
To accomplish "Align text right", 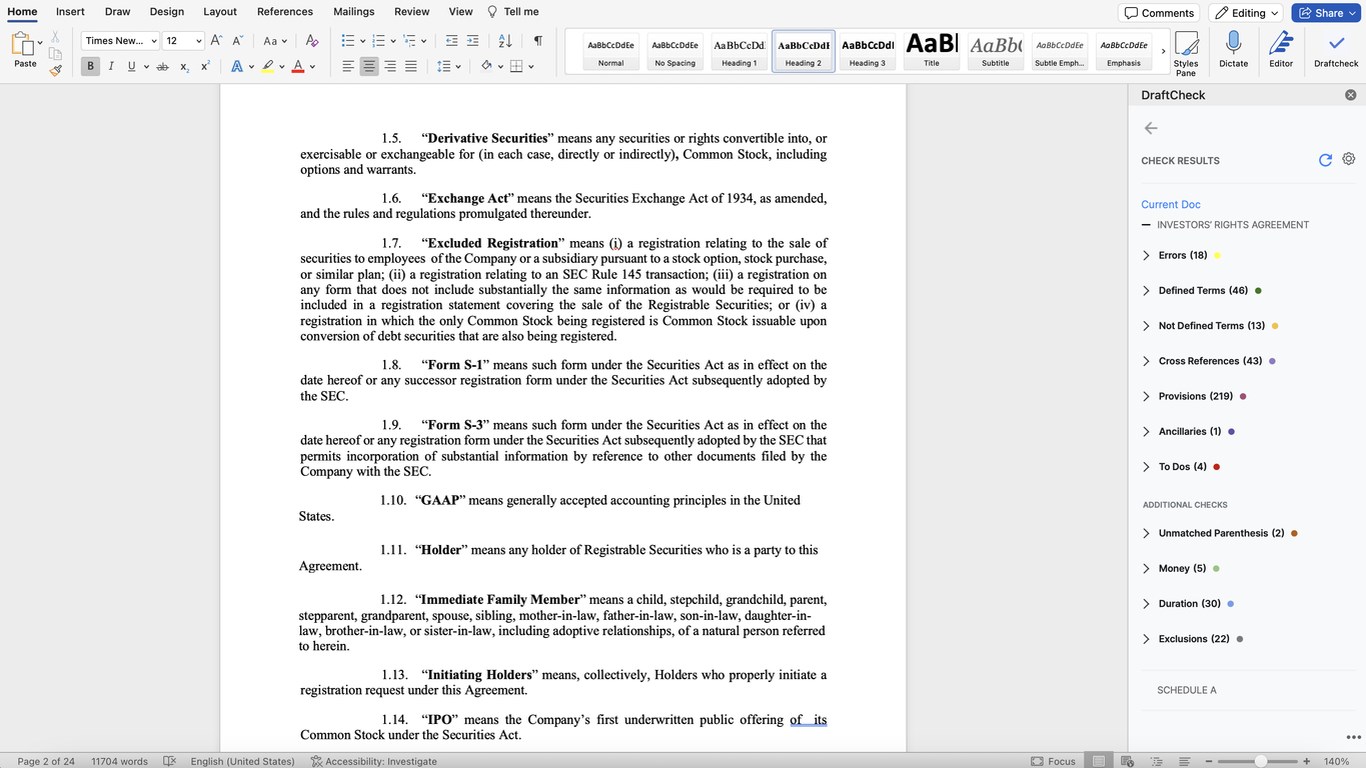I will pos(390,67).
